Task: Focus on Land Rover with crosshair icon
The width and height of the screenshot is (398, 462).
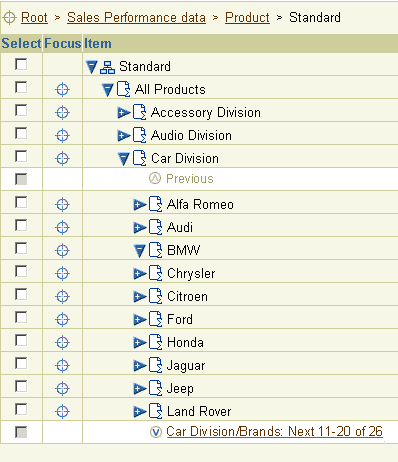Action: tap(62, 411)
